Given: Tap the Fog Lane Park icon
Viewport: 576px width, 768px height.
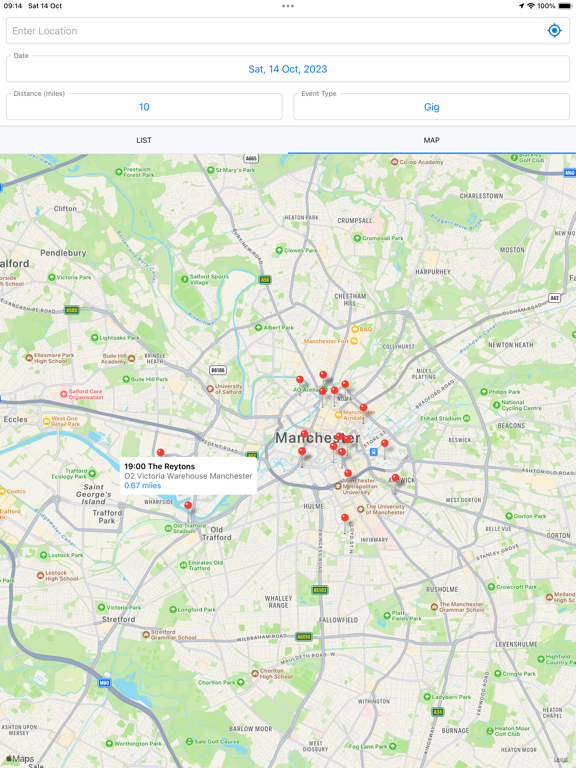Looking at the screenshot, I should pyautogui.click(x=392, y=746).
